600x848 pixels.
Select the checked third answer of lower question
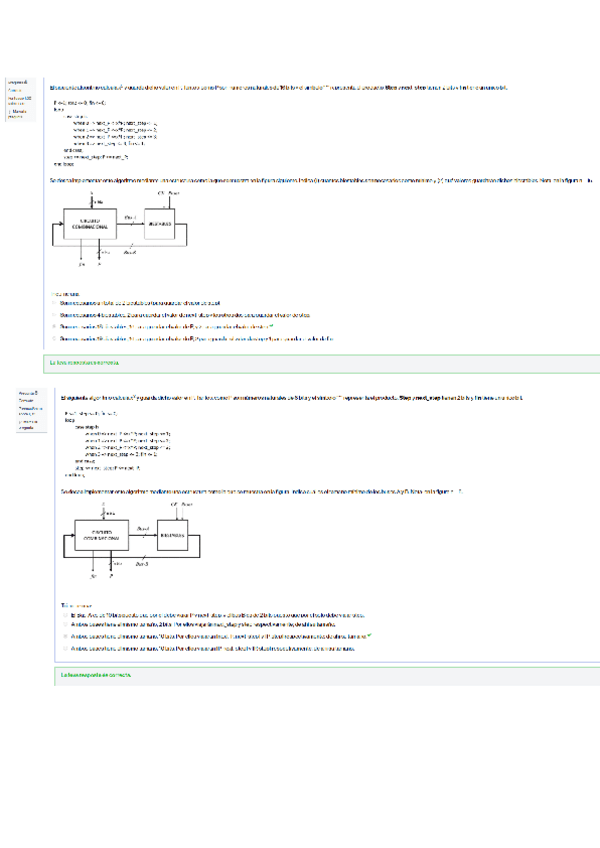[65, 637]
